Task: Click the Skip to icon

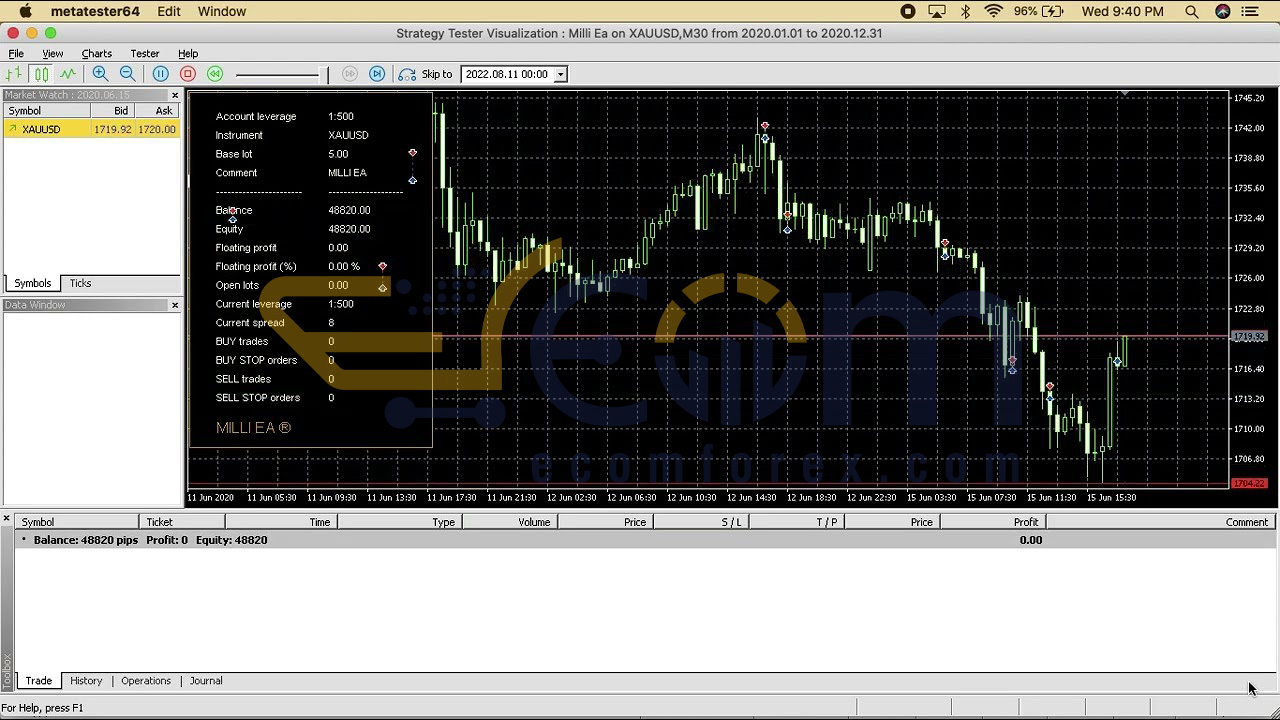Action: click(407, 74)
